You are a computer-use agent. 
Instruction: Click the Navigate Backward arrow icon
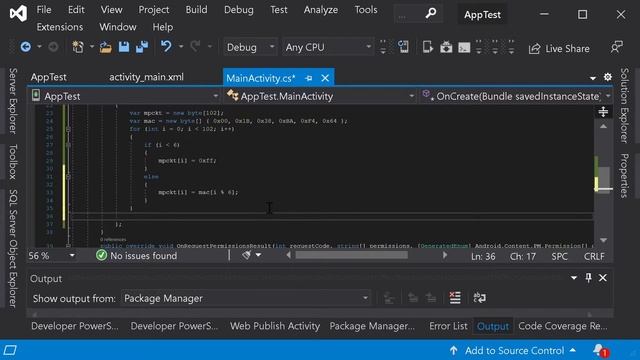coord(26,47)
